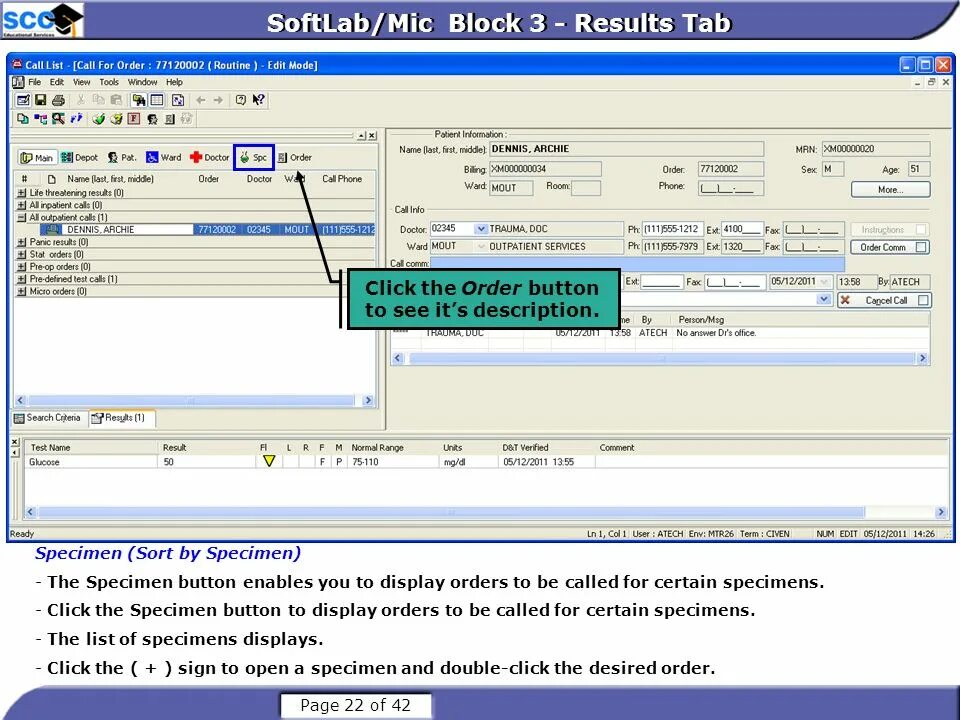Expand All inpatient calls group

pyautogui.click(x=22, y=205)
